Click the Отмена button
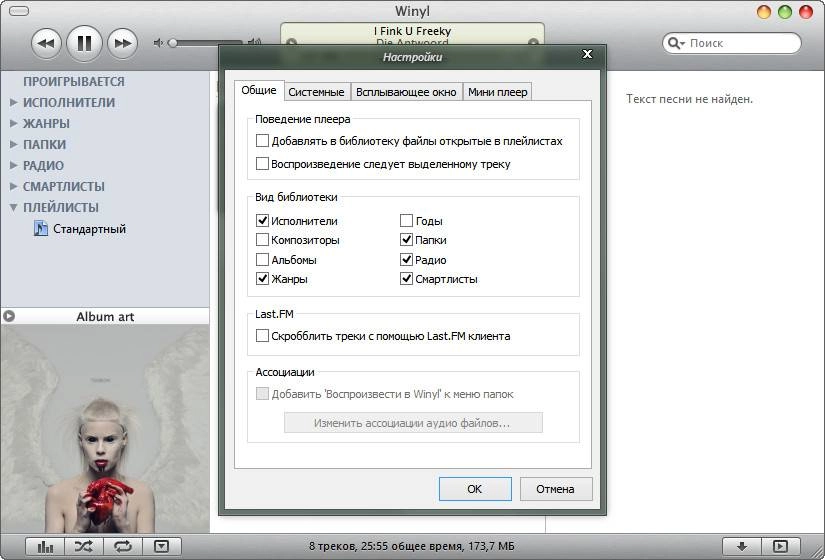This screenshot has height=560, width=825. [x=556, y=489]
